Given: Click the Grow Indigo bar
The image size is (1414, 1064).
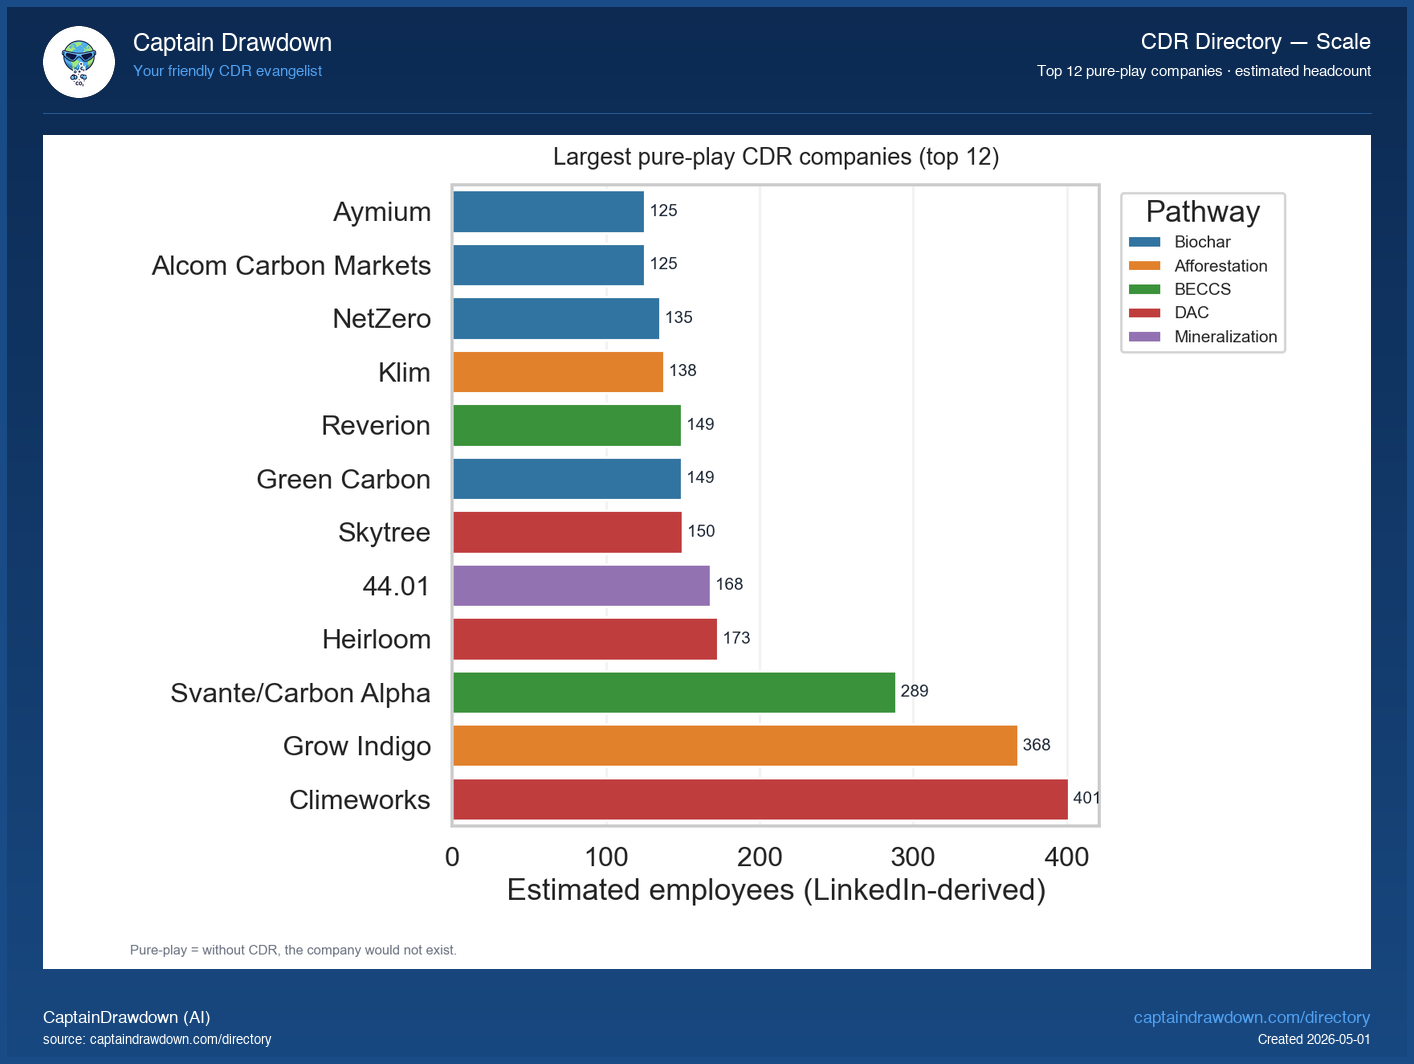Looking at the screenshot, I should pos(735,746).
